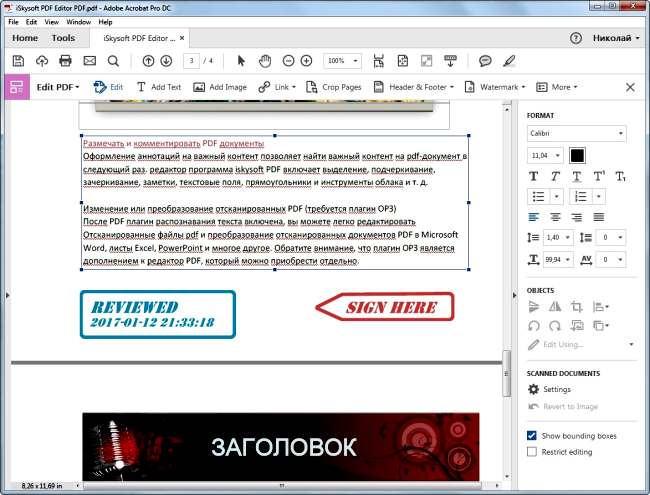This screenshot has width=650, height=495.
Task: Open the search magnifier tool
Action: [x=113, y=61]
